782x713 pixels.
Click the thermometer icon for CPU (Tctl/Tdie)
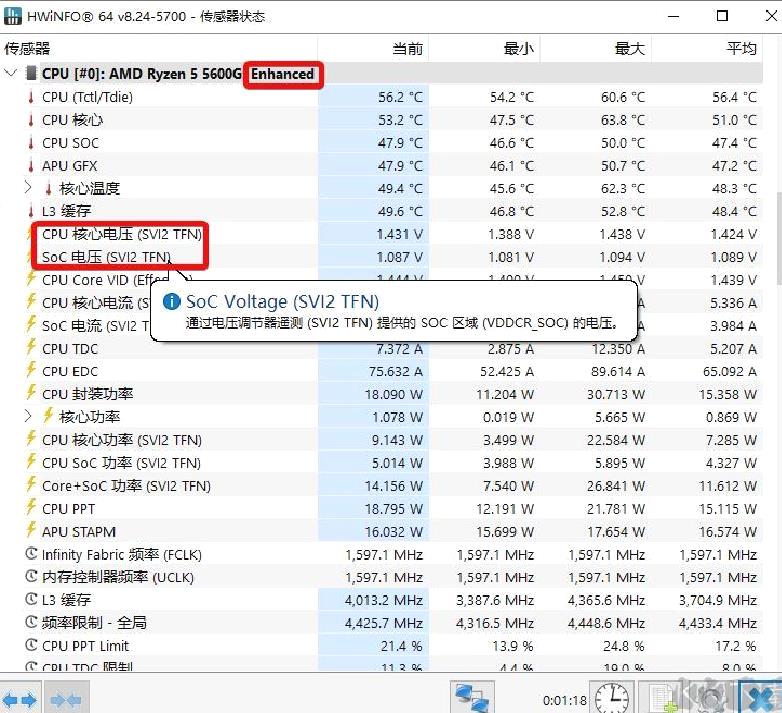point(31,97)
